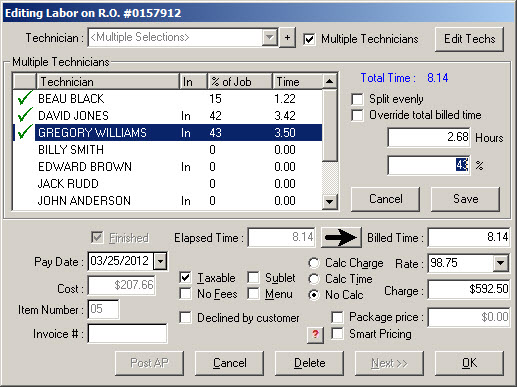Click the red question mark help icon
This screenshot has height=387, width=517.
coord(315,334)
